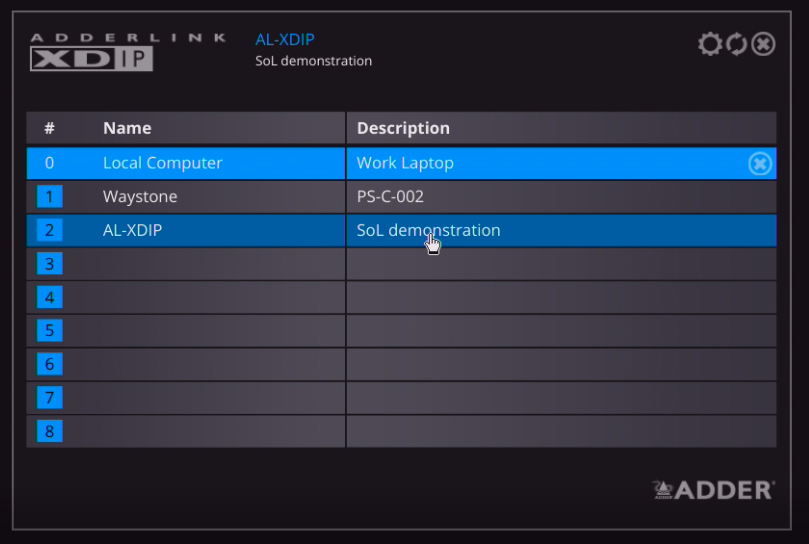809x544 pixels.
Task: Click empty channel slot 3 badge
Action: point(49,264)
